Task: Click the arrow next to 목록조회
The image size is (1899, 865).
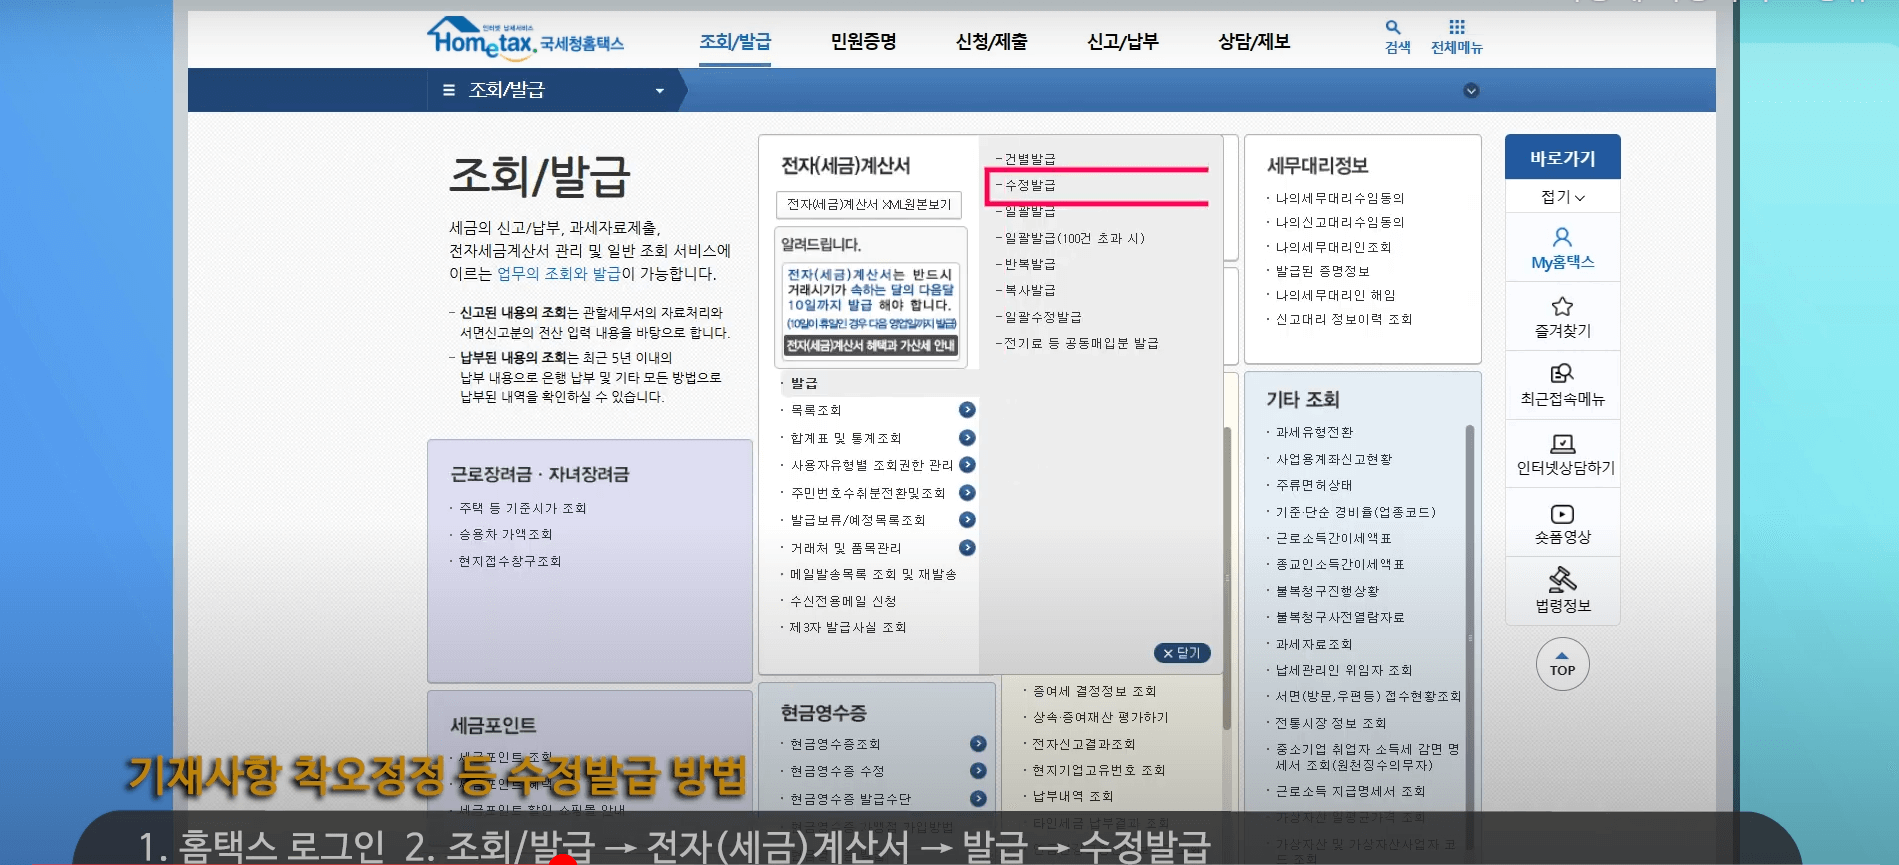Action: 967,410
